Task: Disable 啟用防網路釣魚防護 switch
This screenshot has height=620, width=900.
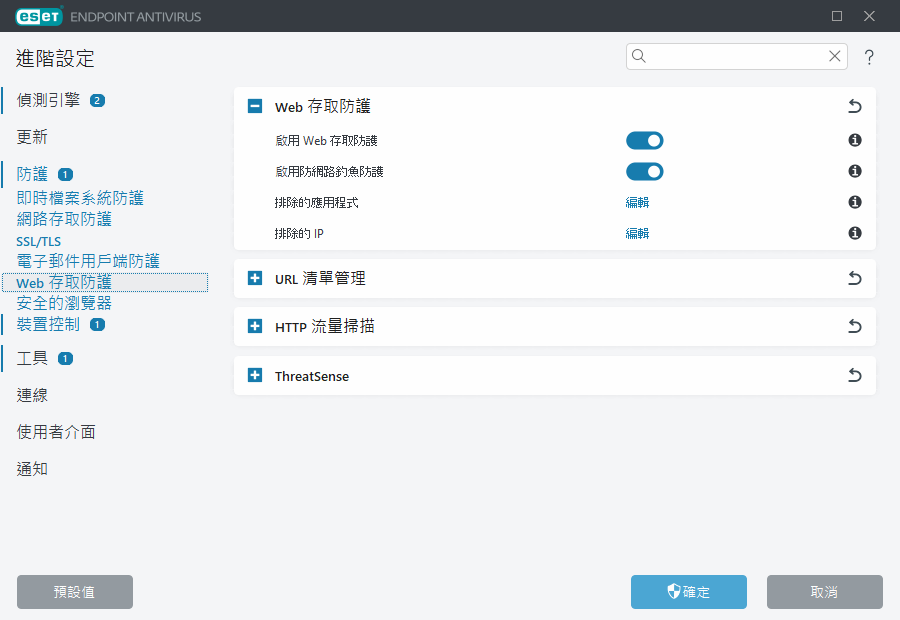Action: coord(644,171)
